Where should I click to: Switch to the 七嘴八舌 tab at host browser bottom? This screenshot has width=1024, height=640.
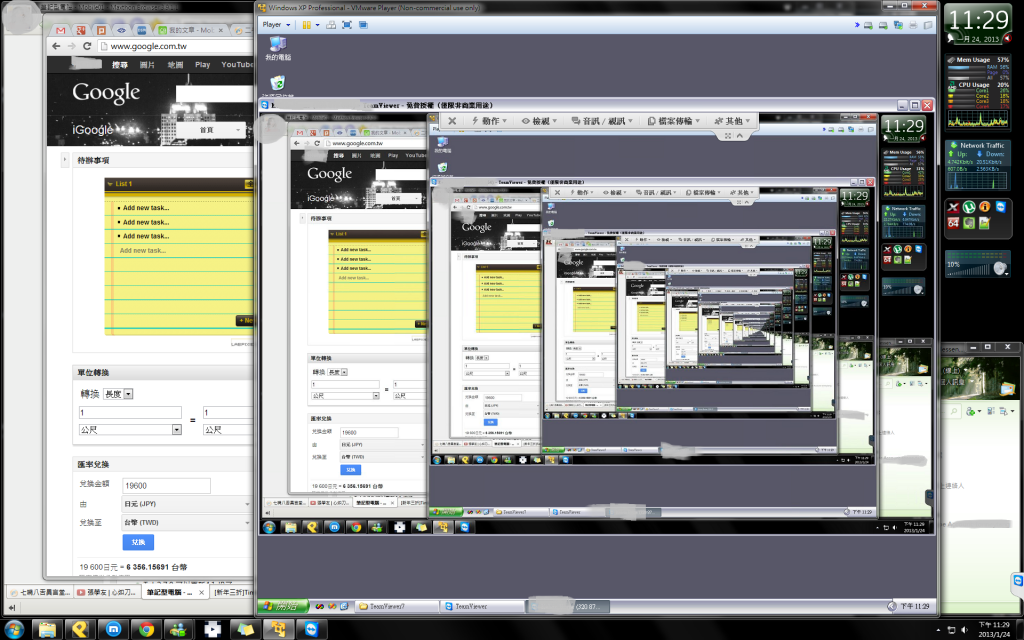pos(39,592)
